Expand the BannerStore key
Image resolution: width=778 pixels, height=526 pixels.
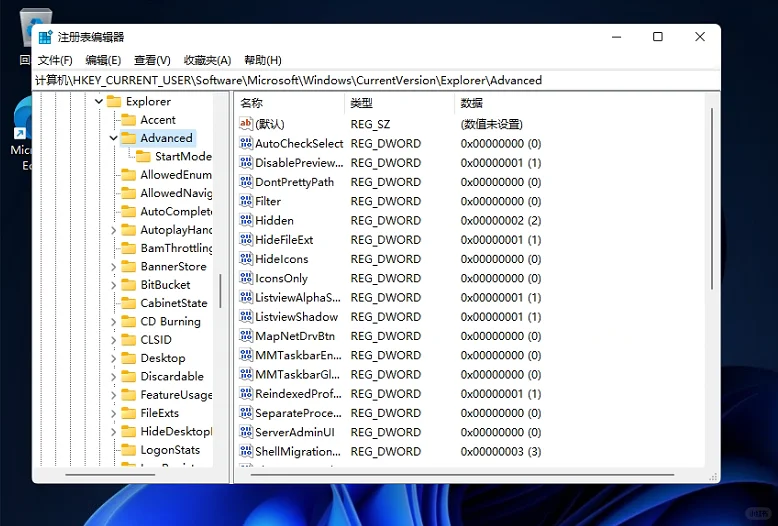click(x=114, y=267)
